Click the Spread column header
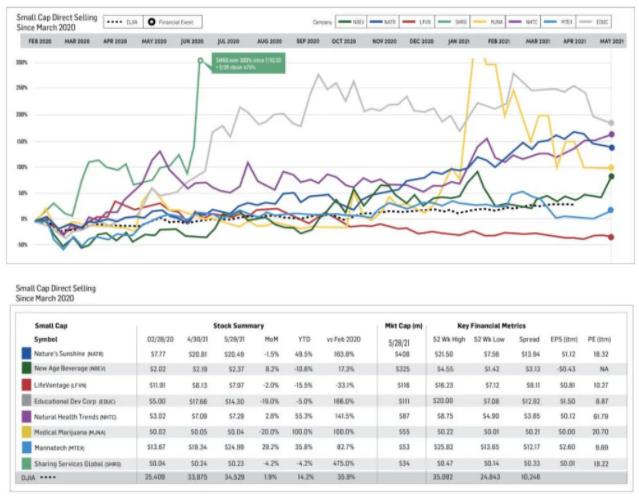Screen dimensions: 639x497 [529, 339]
